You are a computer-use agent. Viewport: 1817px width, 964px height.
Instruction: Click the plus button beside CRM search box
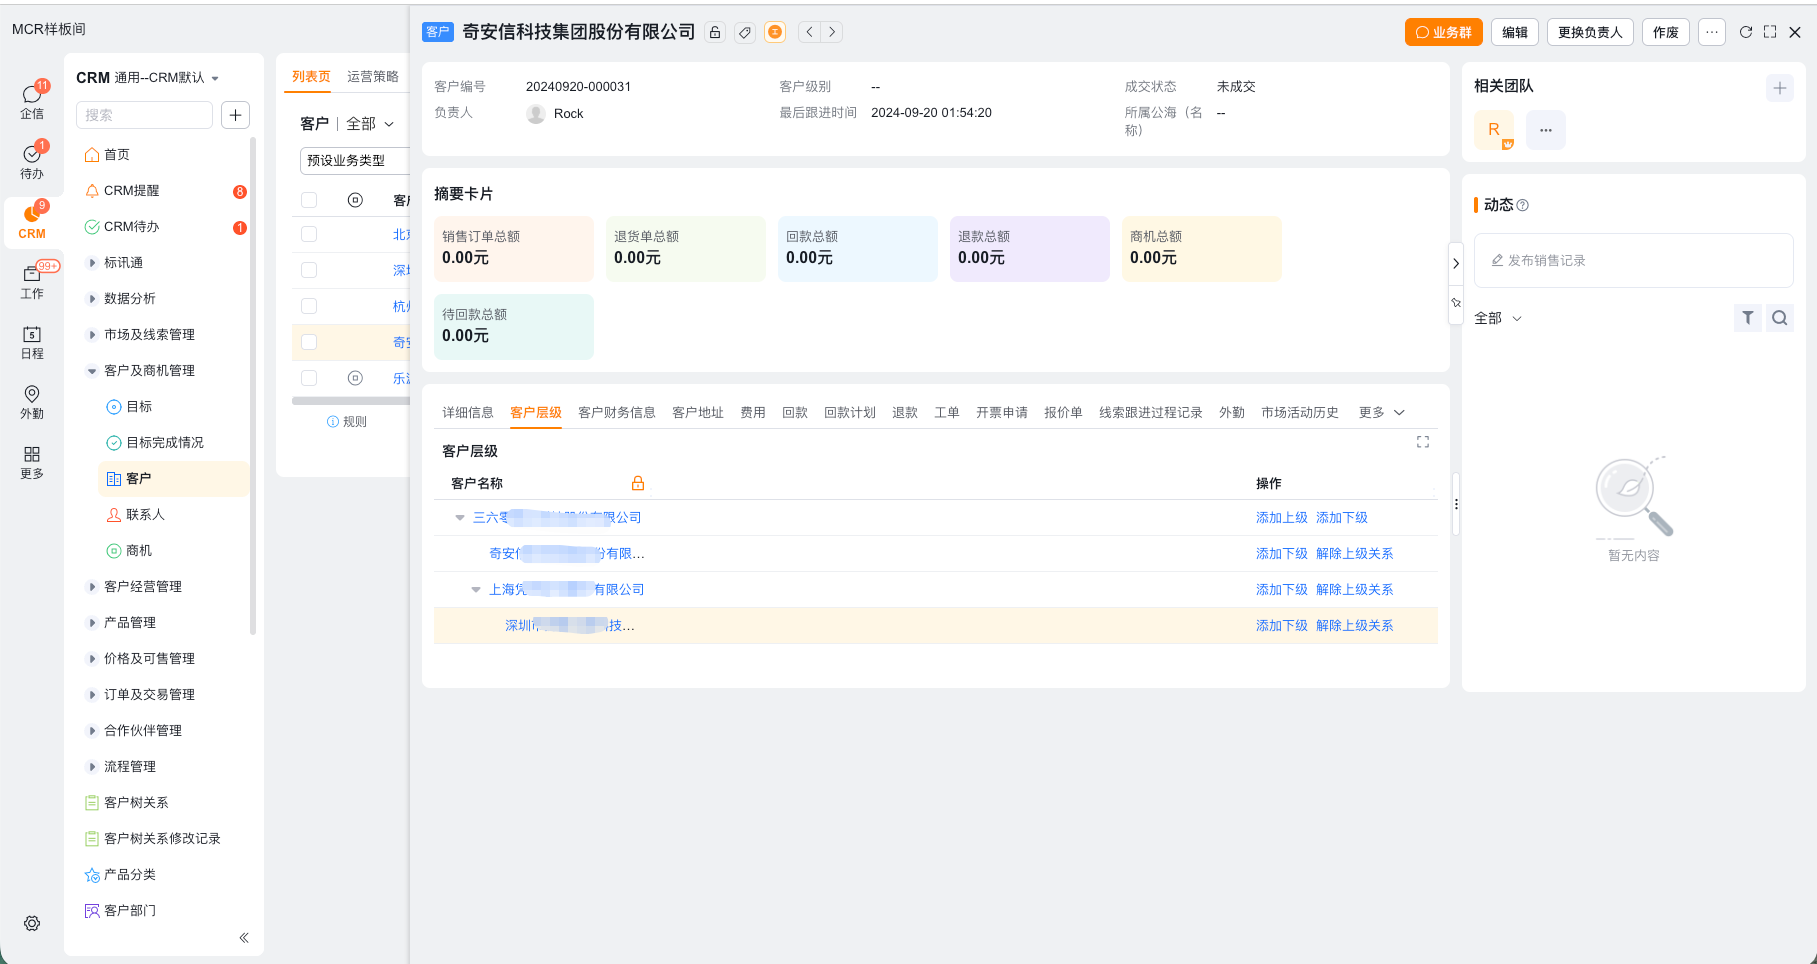tap(235, 115)
